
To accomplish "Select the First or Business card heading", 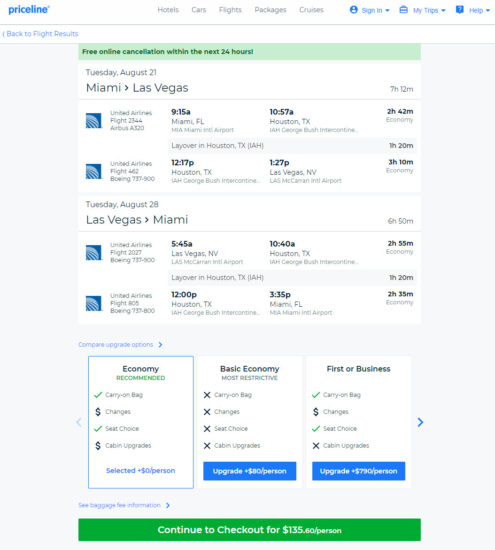I will tap(359, 369).
